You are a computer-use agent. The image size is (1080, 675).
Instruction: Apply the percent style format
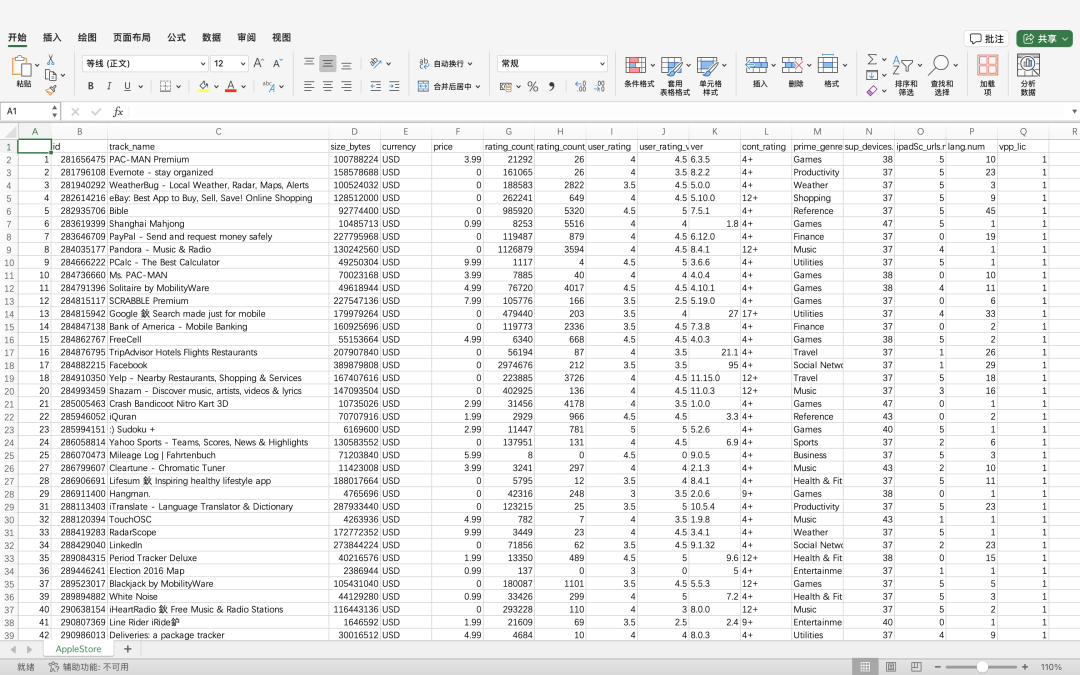[x=532, y=87]
